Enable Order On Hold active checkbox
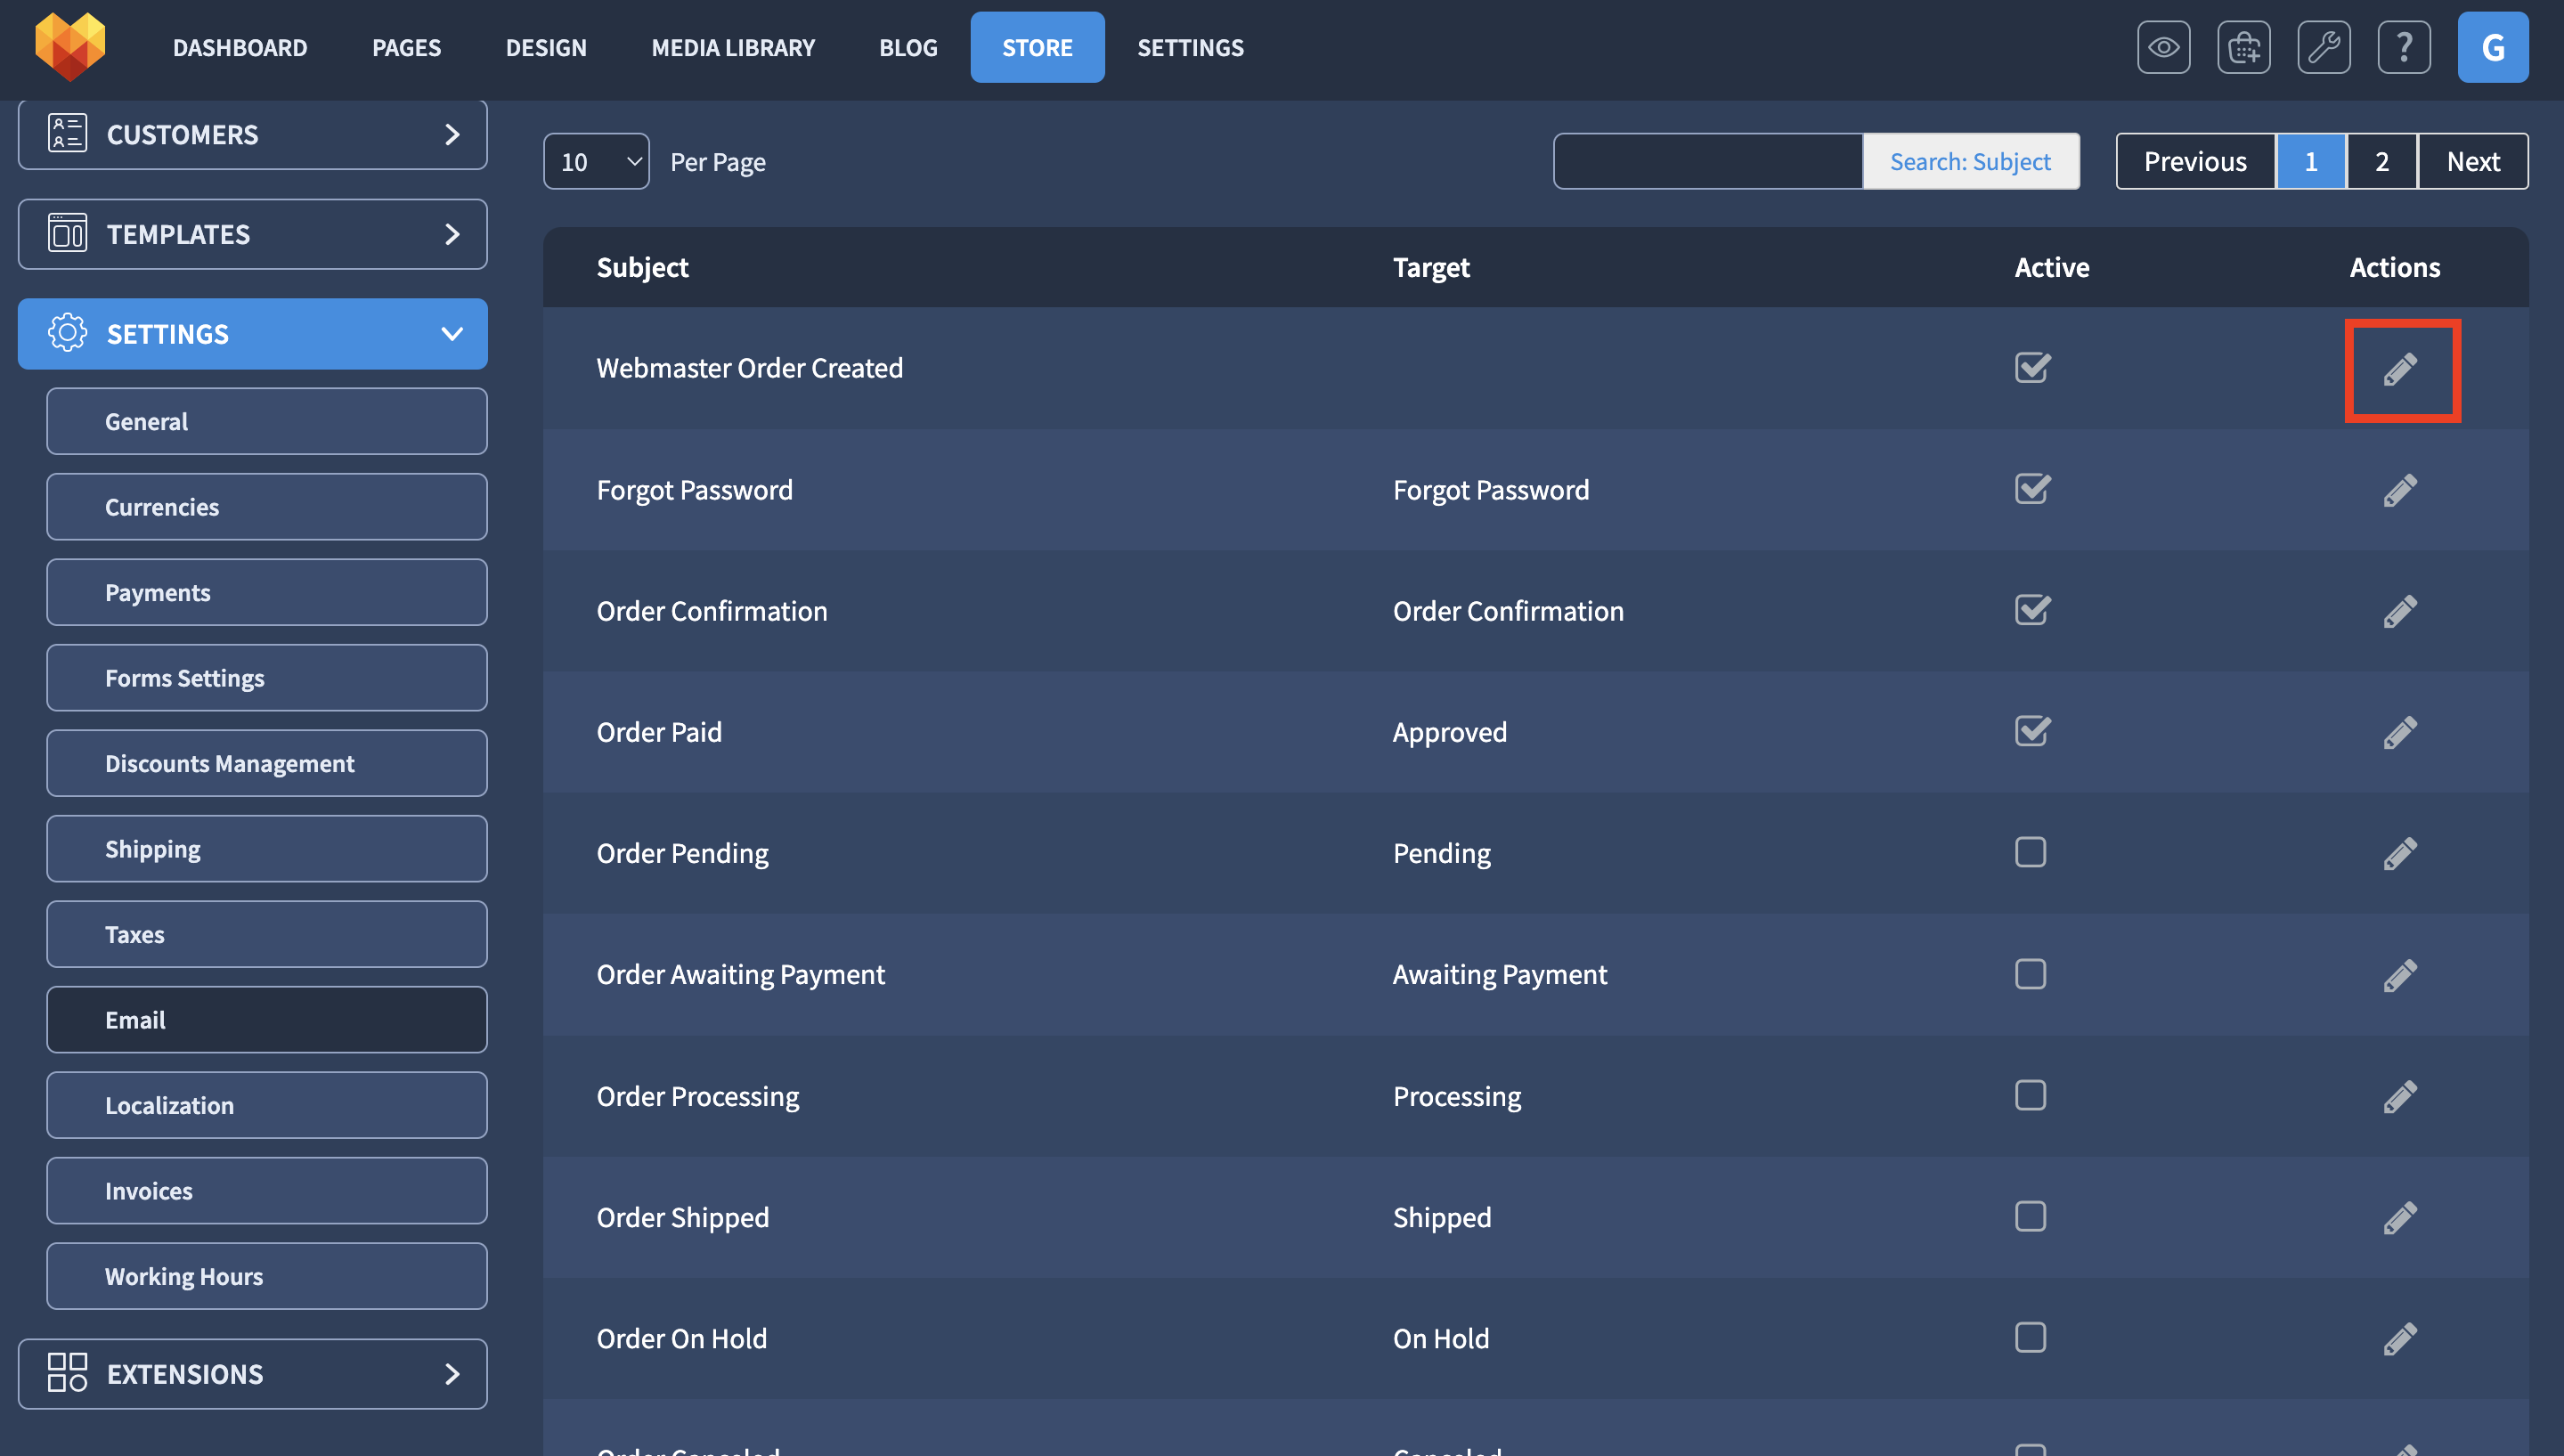The height and width of the screenshot is (1456, 2564). [x=2030, y=1337]
